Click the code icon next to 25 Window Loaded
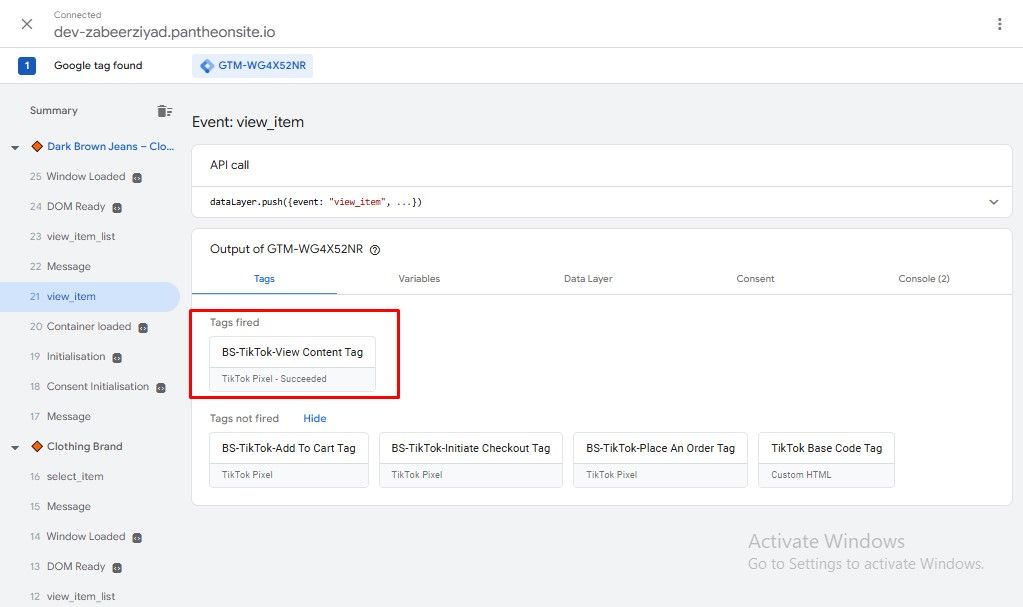This screenshot has height=607, width=1023. coord(137,178)
